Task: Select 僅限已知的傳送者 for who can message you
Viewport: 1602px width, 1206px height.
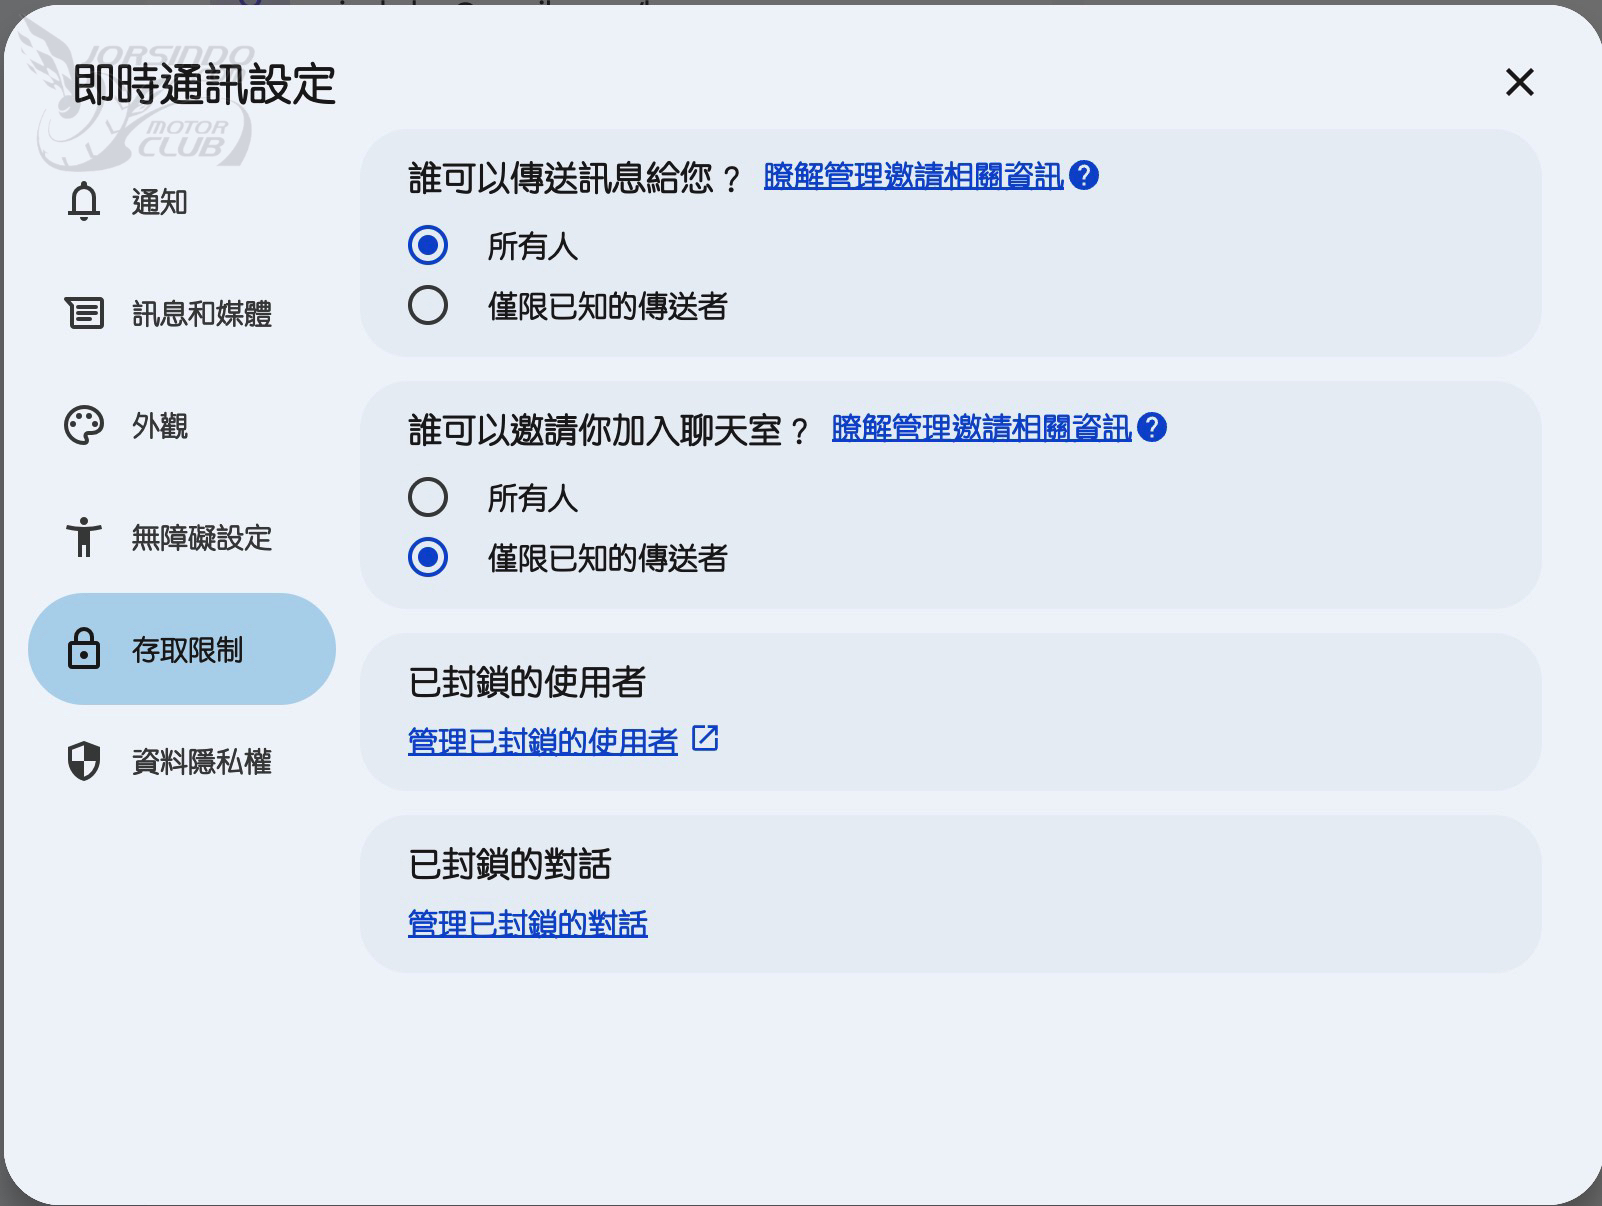Action: point(428,305)
